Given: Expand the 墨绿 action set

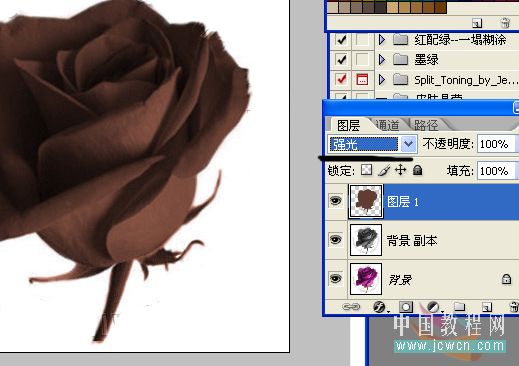Looking at the screenshot, I should pyautogui.click(x=382, y=60).
